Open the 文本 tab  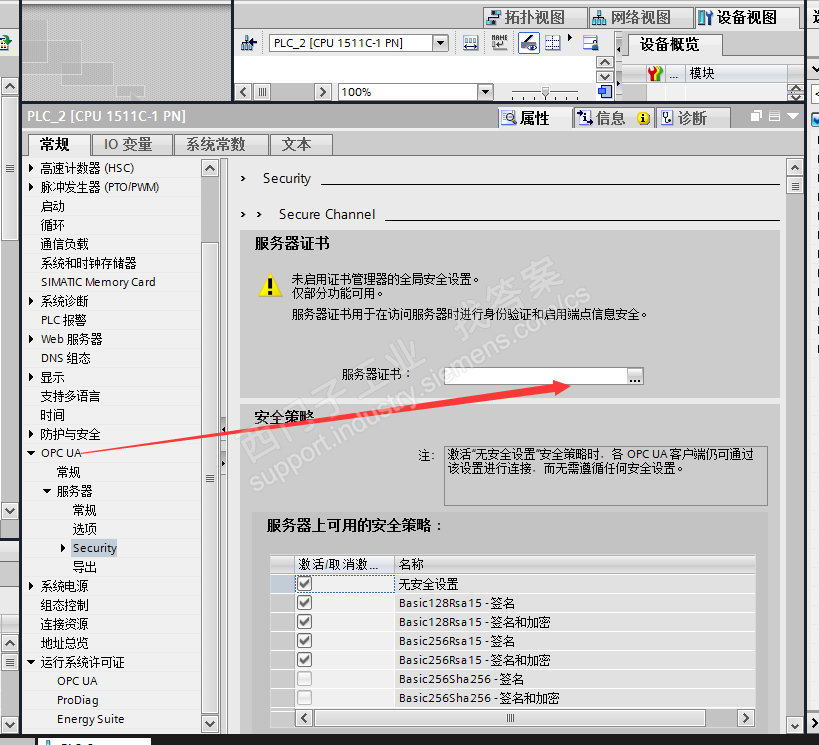301,145
